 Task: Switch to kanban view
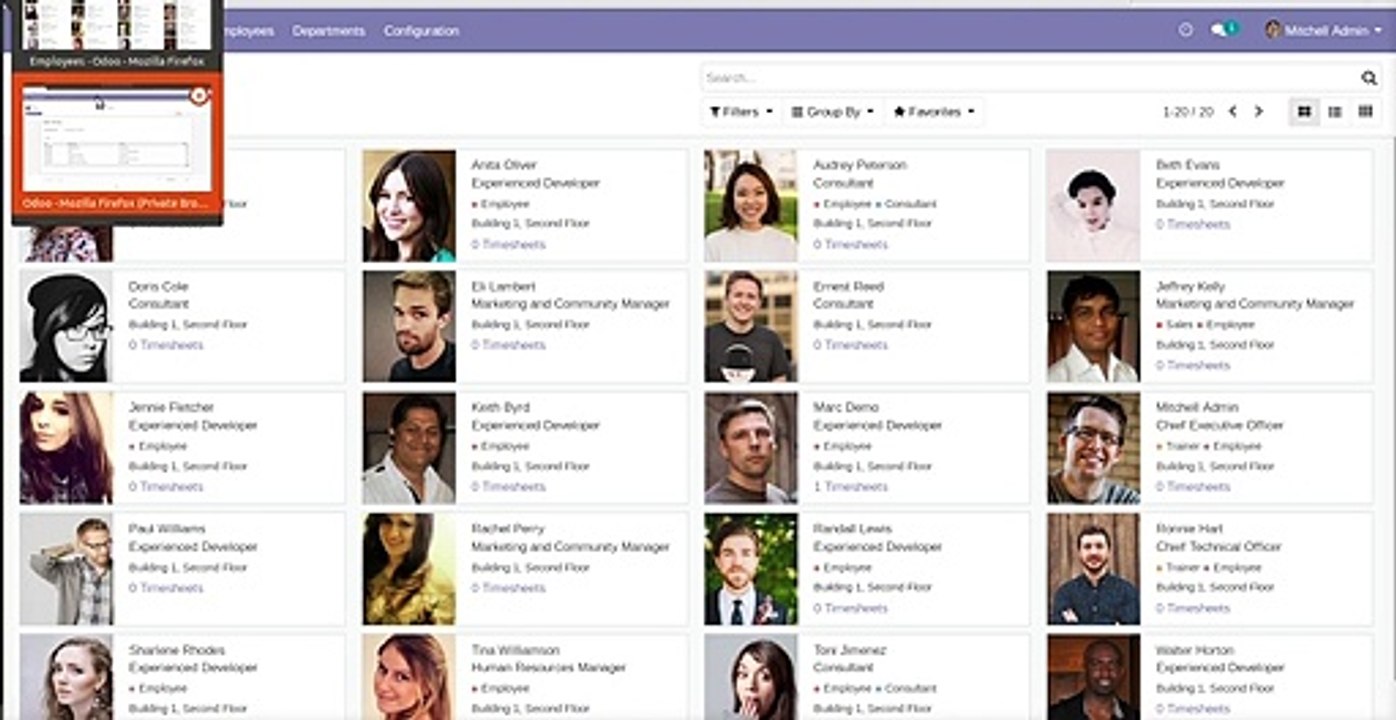tap(1304, 112)
